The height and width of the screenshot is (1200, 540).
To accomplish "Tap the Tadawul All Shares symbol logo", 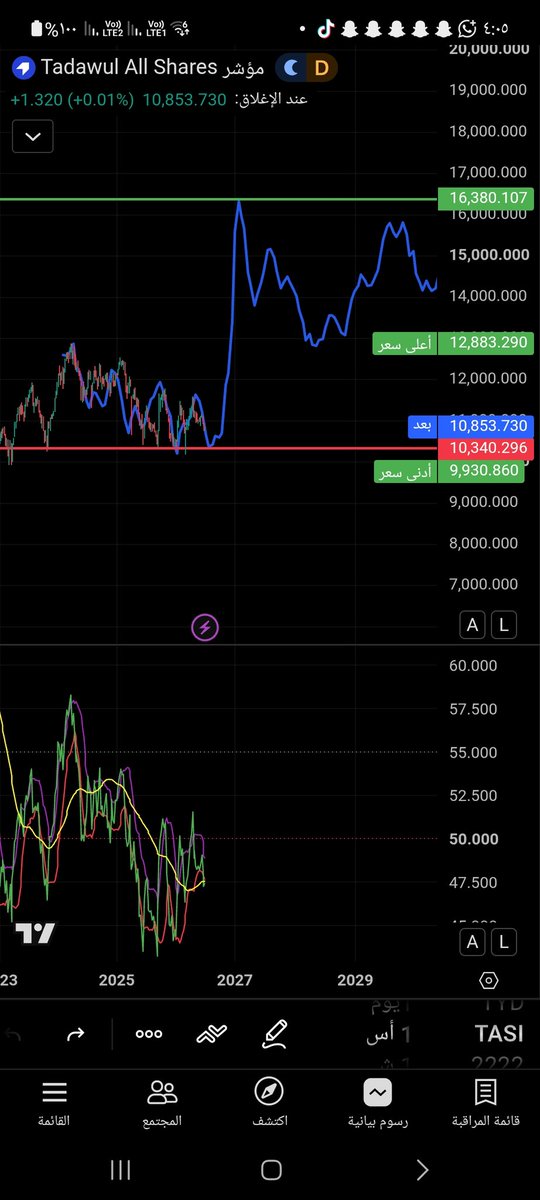I will click(23, 68).
